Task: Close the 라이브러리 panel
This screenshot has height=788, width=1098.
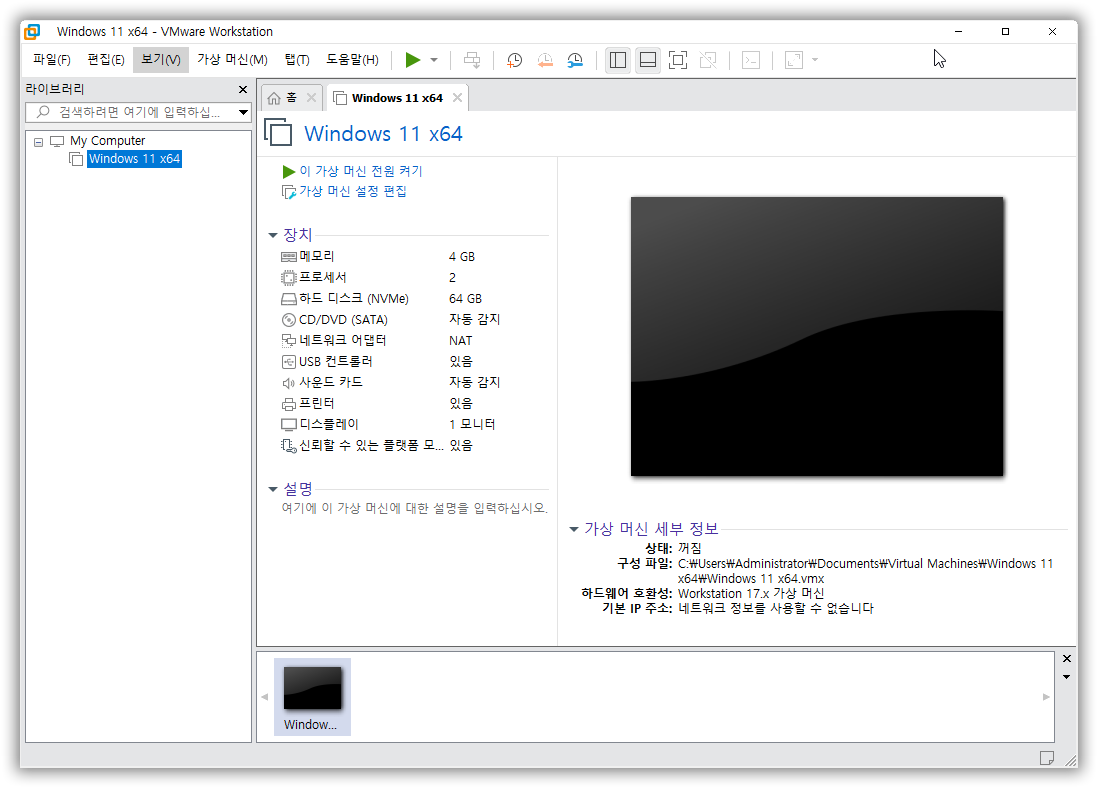Action: coord(243,89)
